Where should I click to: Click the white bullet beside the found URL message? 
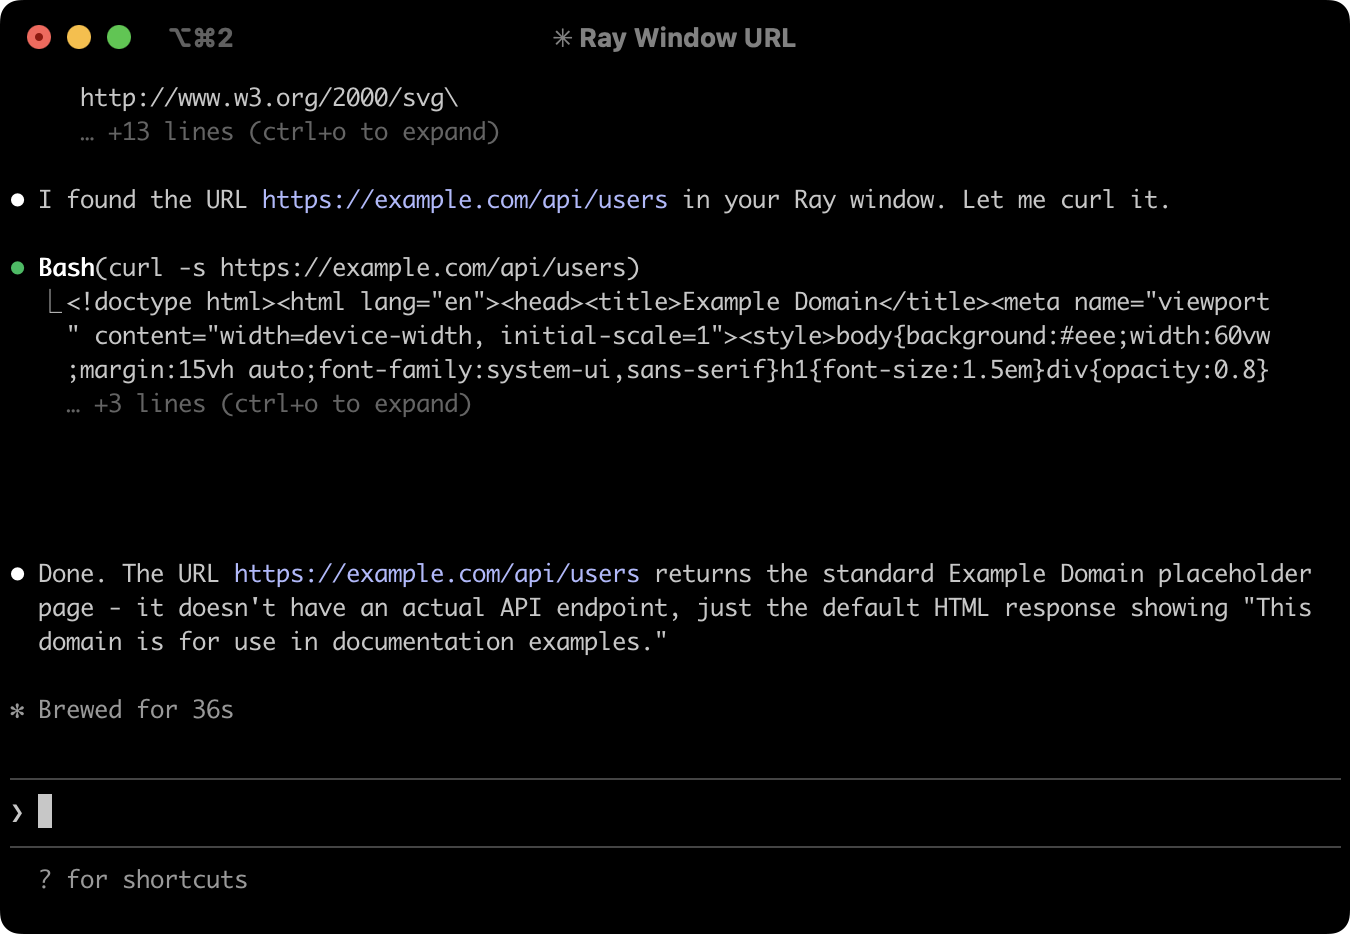(x=17, y=198)
